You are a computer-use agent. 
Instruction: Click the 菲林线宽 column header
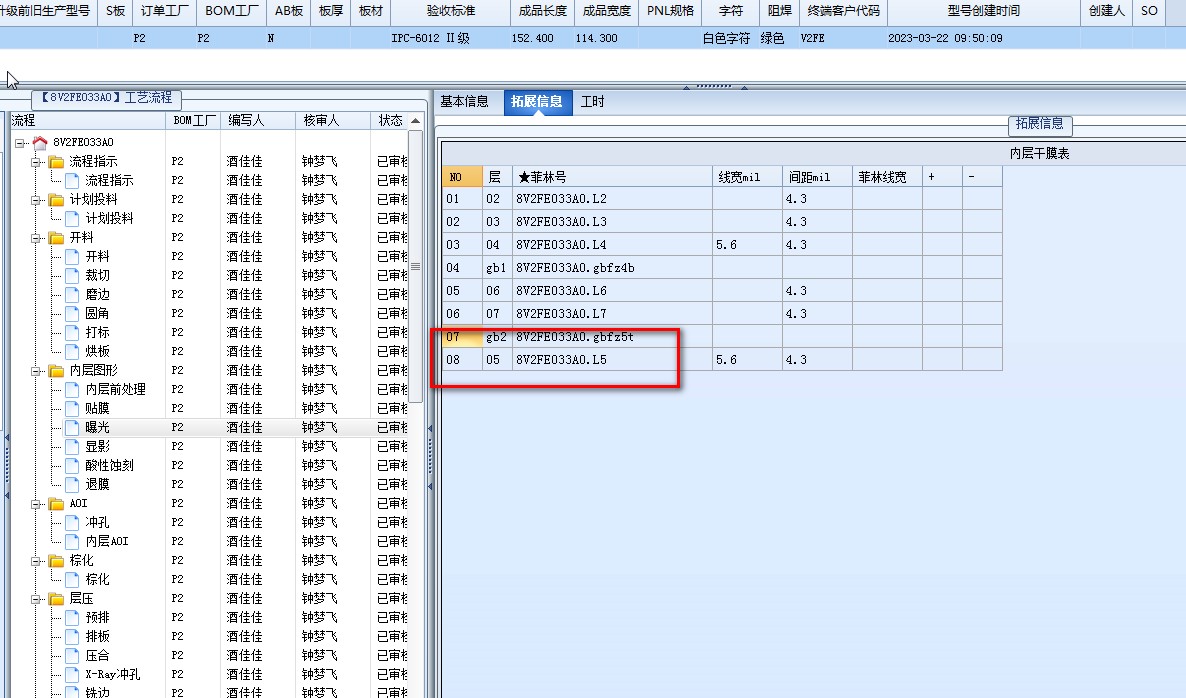pos(887,177)
